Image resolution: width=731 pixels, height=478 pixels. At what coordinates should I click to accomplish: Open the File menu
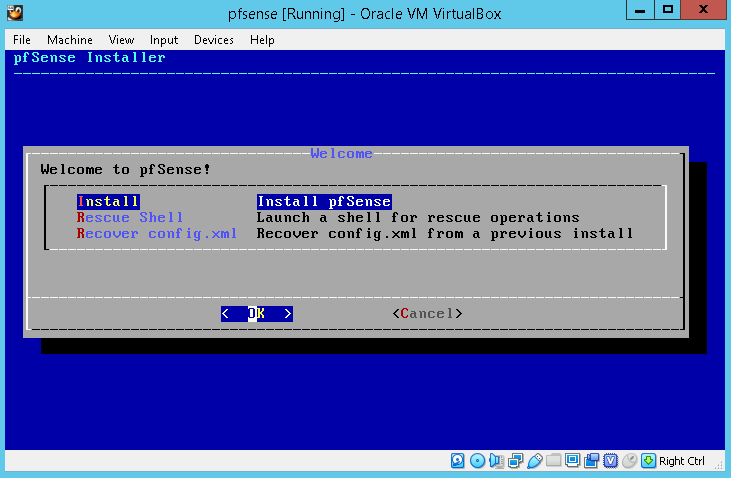pos(22,40)
